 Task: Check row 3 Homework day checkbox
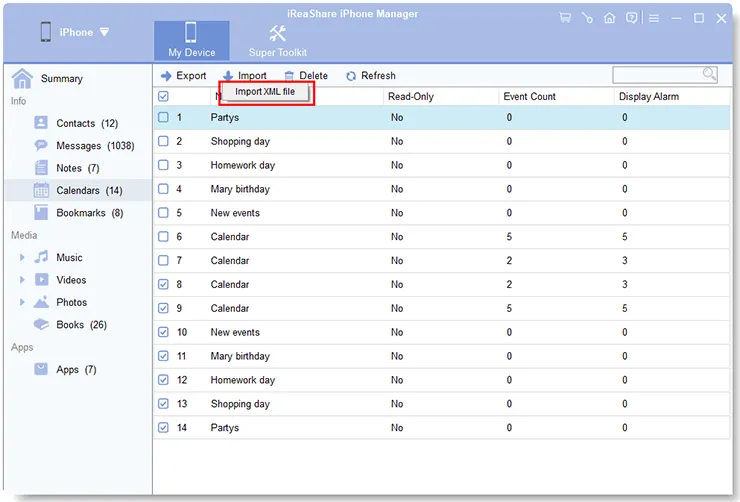click(163, 165)
